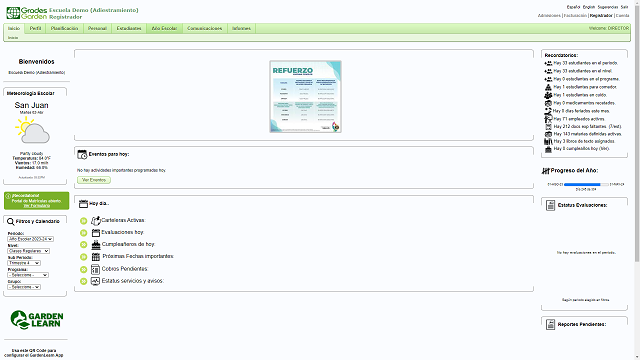Click the Cumpleañeros de hoy cake icon
640x360 pixels.
96,244
